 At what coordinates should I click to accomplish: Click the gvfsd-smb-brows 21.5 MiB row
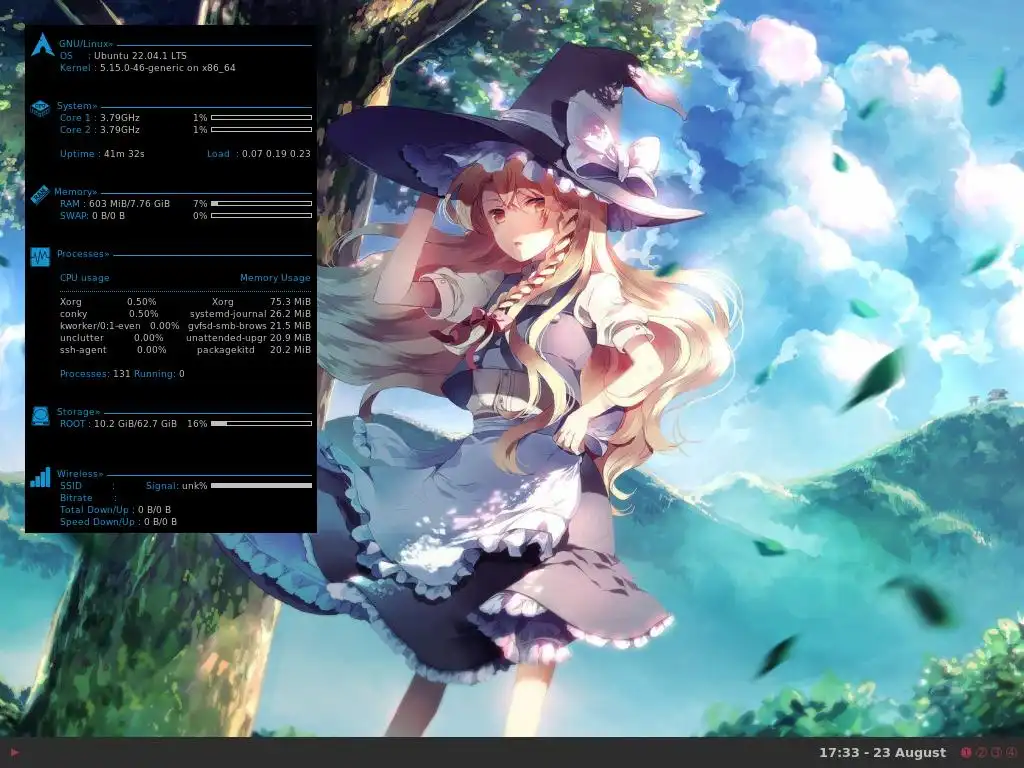click(249, 326)
